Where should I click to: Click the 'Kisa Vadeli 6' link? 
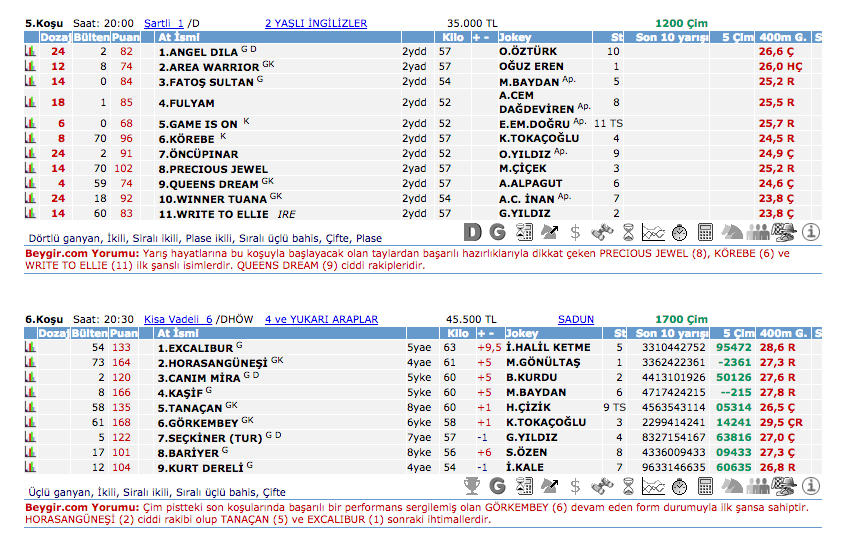pyautogui.click(x=178, y=320)
